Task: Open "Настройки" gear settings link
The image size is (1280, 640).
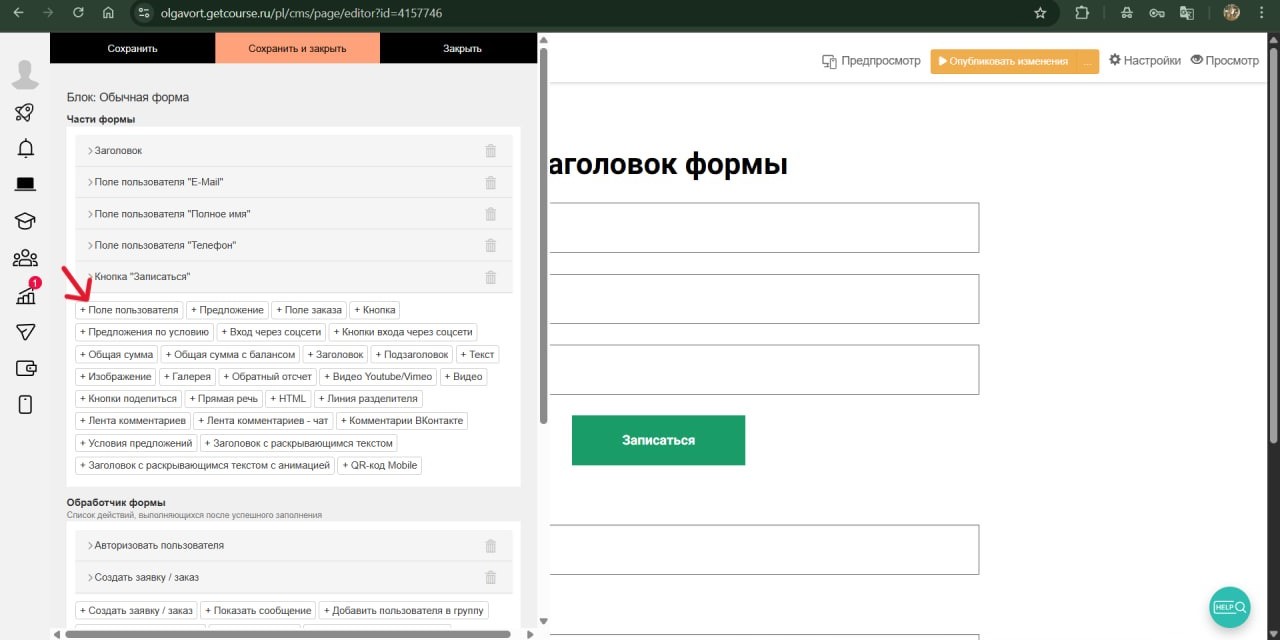Action: point(1144,60)
